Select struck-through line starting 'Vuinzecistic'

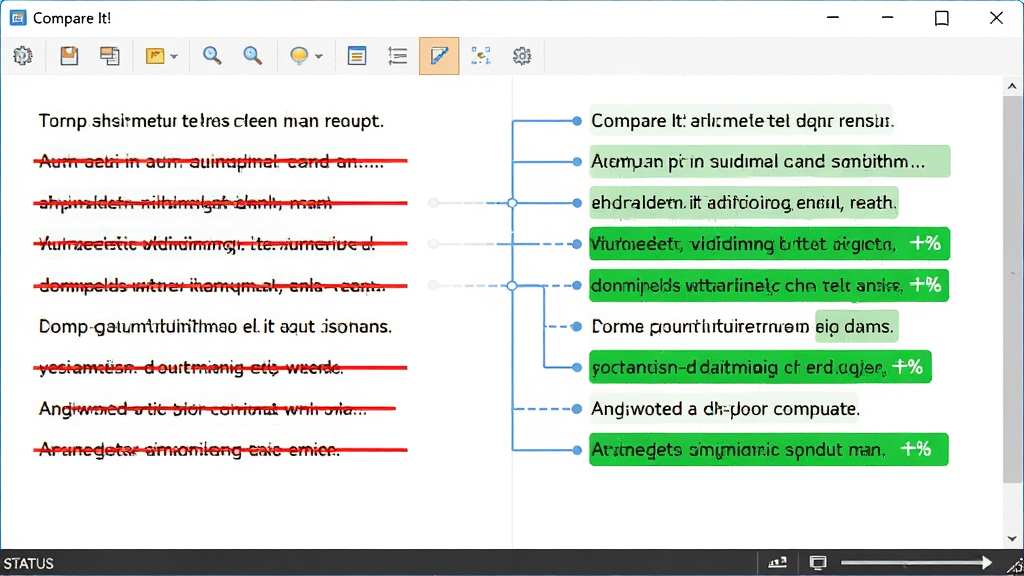point(221,244)
